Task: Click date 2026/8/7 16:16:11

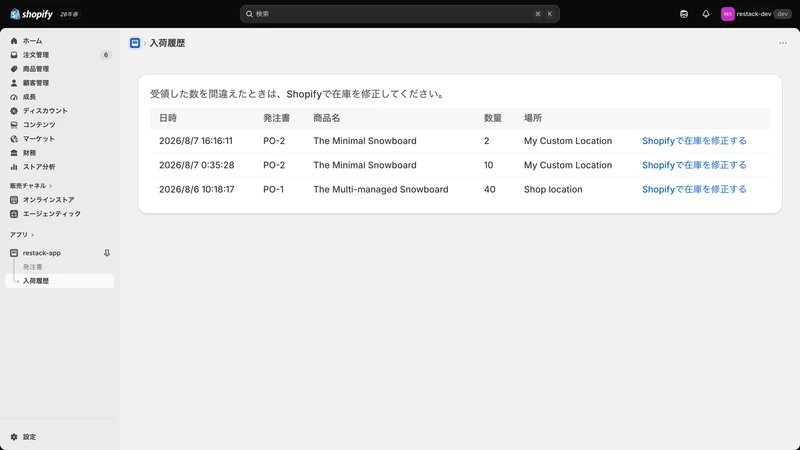Action: coord(196,141)
